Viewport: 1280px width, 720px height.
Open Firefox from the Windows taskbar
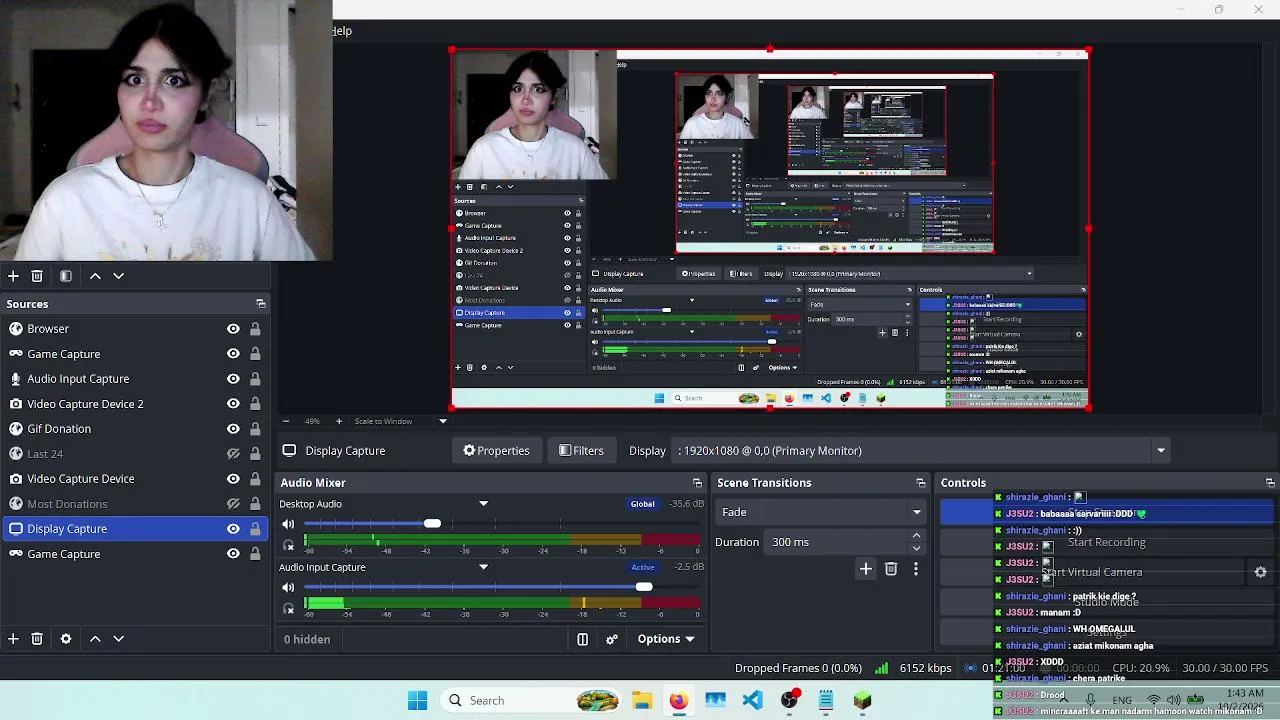[x=679, y=700]
